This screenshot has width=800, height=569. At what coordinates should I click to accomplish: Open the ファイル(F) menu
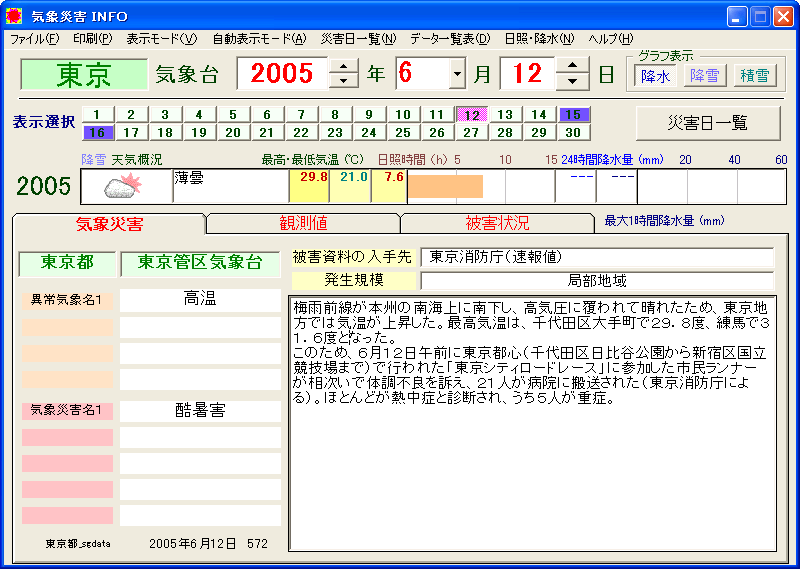click(x=34, y=39)
